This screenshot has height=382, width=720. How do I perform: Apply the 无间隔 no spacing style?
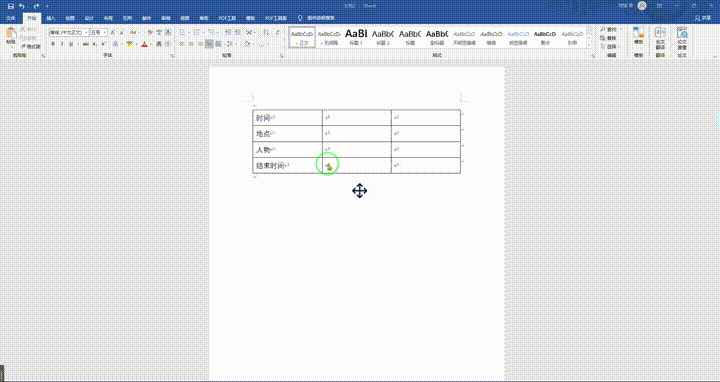329,37
